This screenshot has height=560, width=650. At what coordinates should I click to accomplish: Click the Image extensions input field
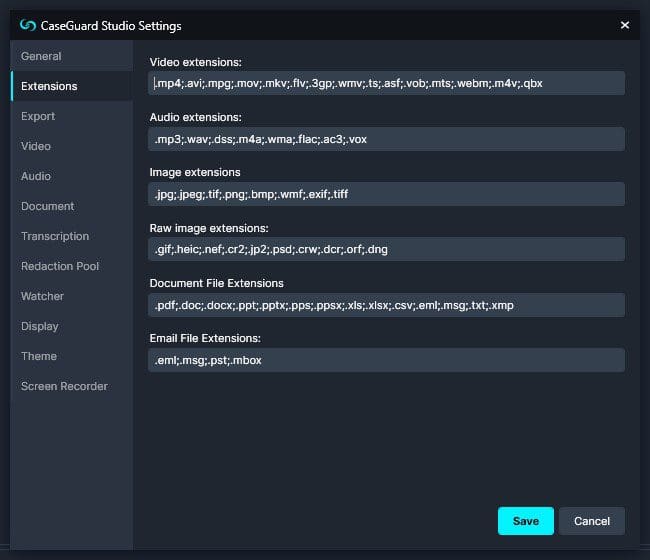click(x=386, y=194)
